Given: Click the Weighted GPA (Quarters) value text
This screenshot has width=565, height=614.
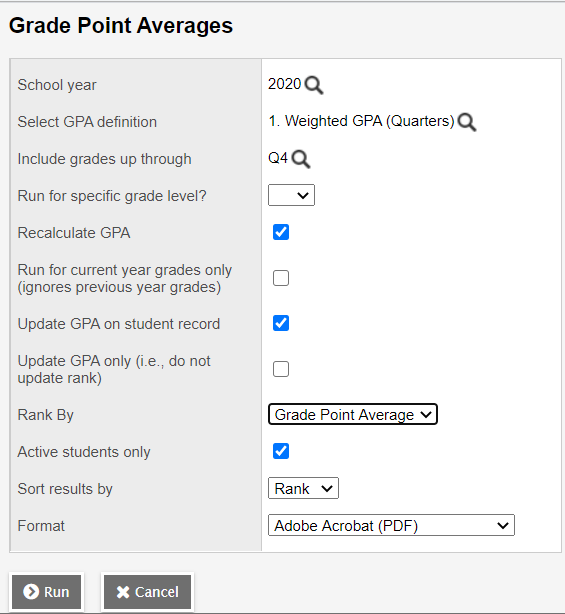Looking at the screenshot, I should pyautogui.click(x=361, y=121).
